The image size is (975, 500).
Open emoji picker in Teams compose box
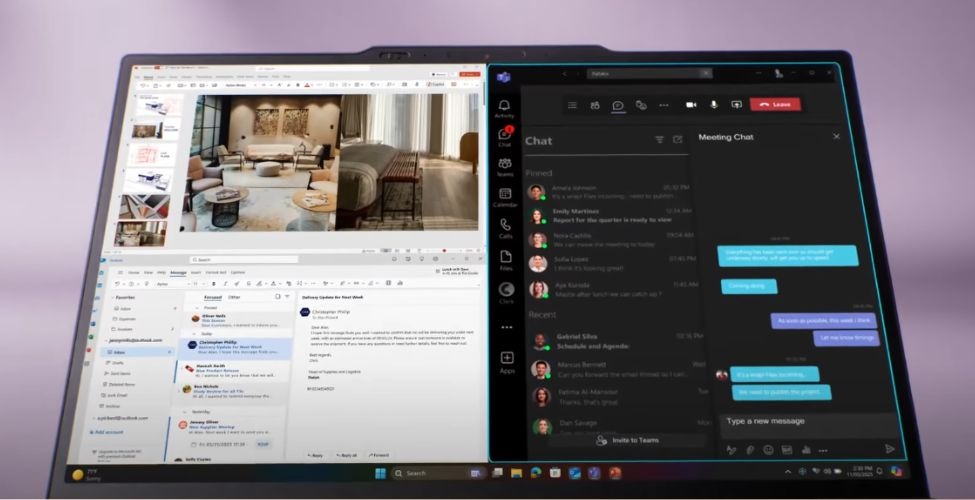(x=769, y=450)
